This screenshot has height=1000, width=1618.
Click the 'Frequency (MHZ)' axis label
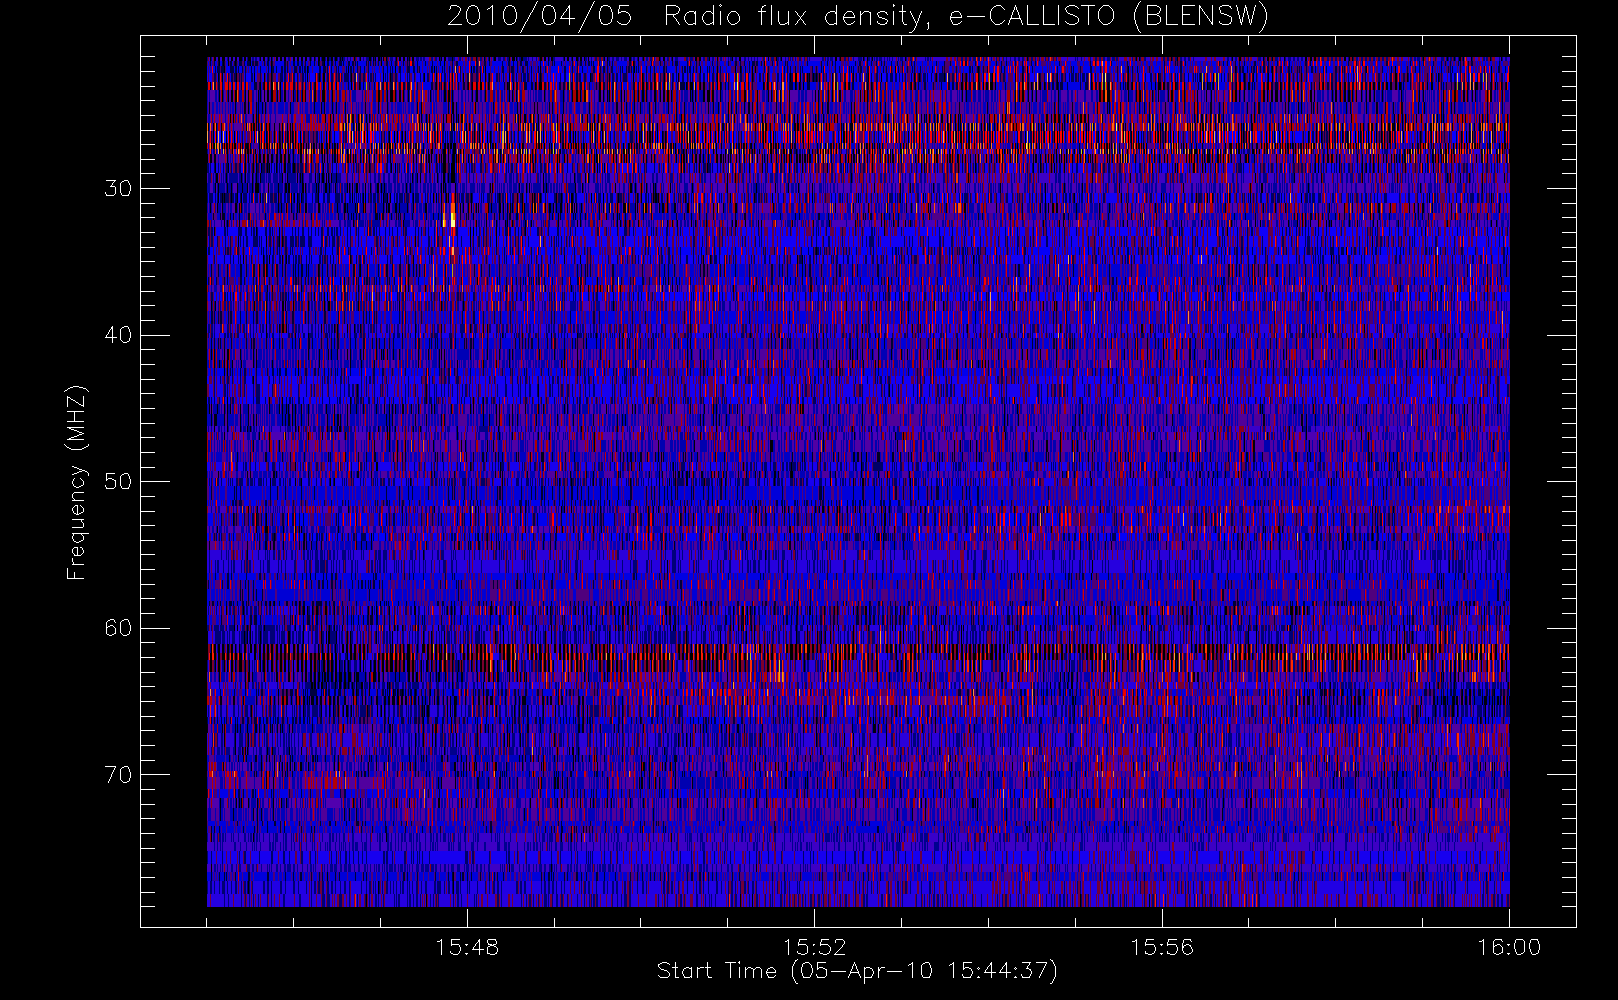point(76,482)
